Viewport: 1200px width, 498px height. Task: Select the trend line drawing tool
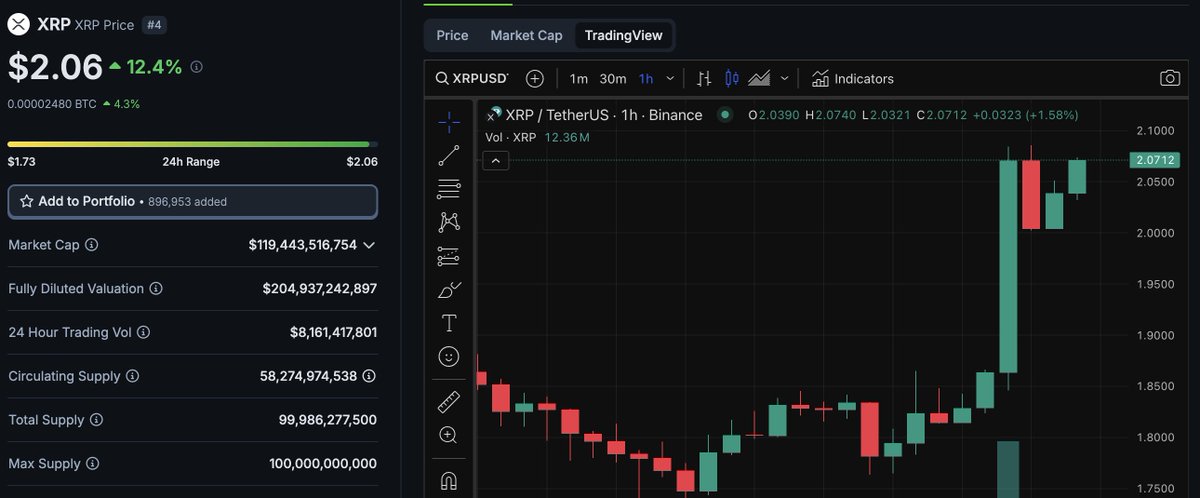tap(449, 155)
